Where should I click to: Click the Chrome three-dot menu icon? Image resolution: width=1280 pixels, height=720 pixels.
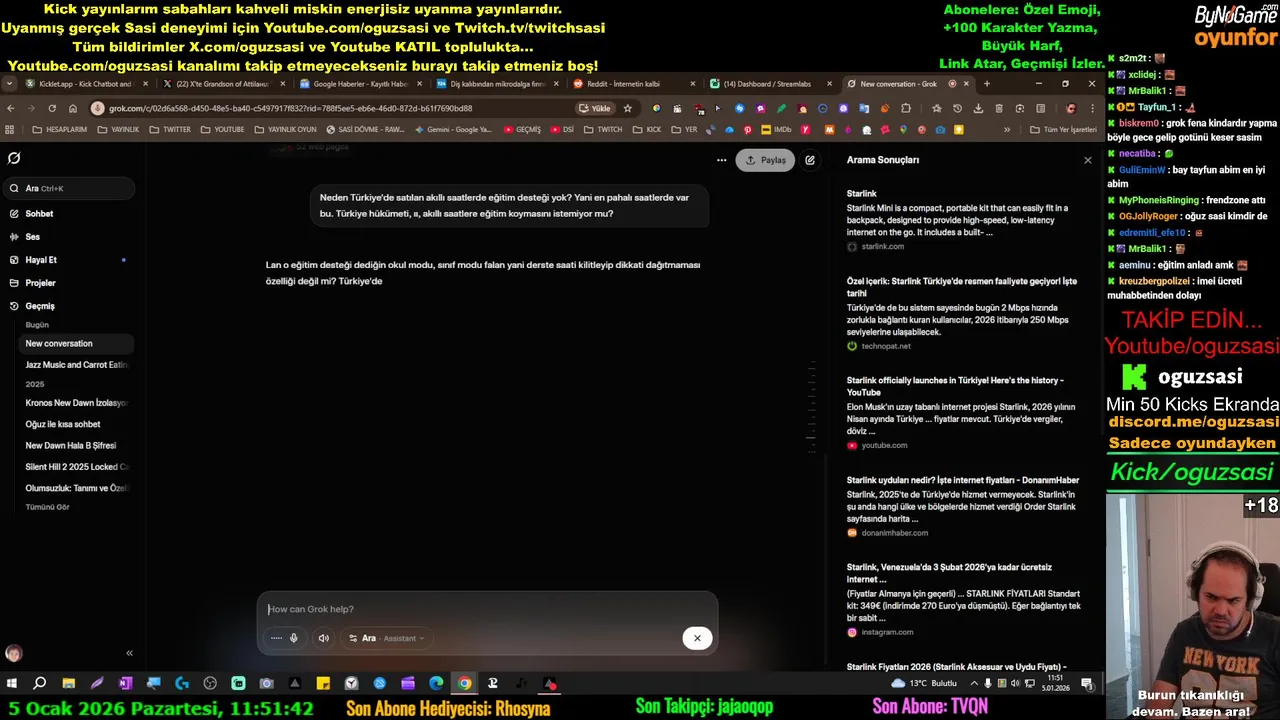coord(1092,108)
